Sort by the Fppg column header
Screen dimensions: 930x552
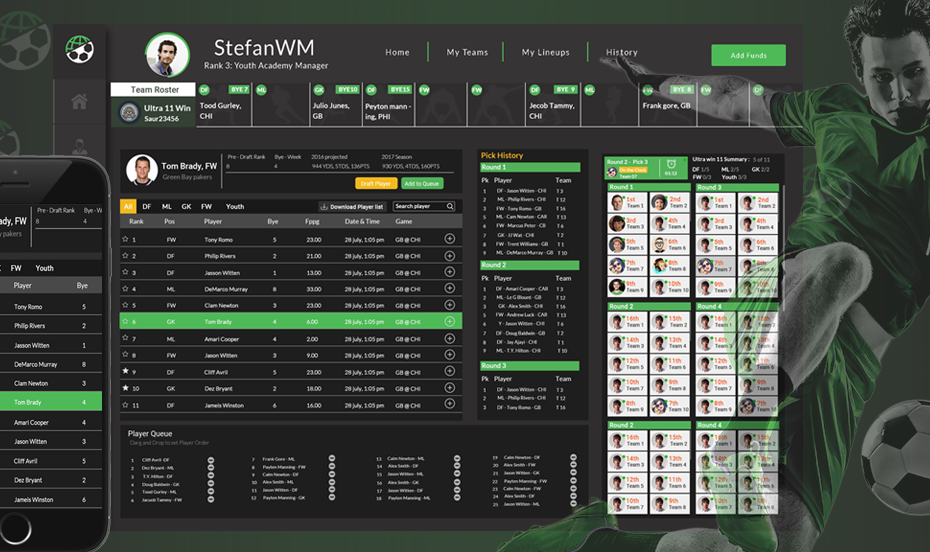coord(312,221)
